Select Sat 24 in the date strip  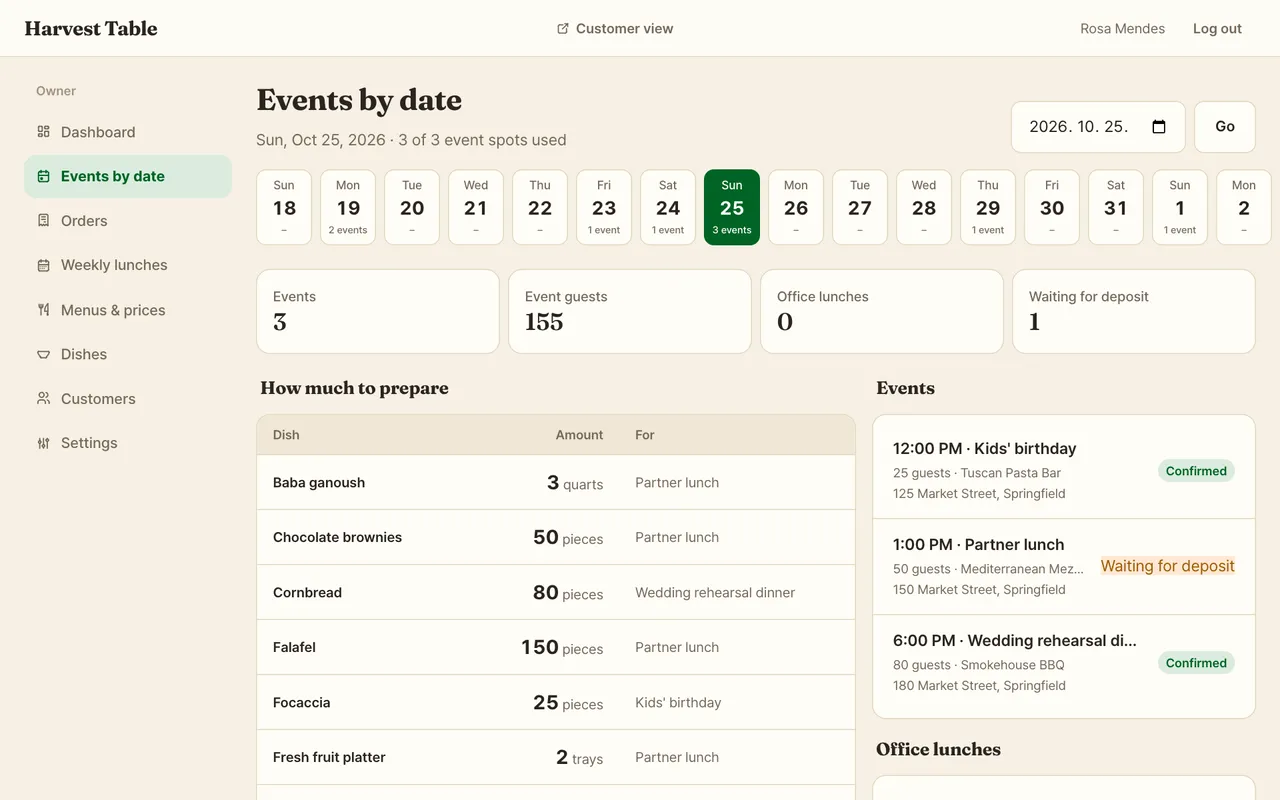point(668,207)
